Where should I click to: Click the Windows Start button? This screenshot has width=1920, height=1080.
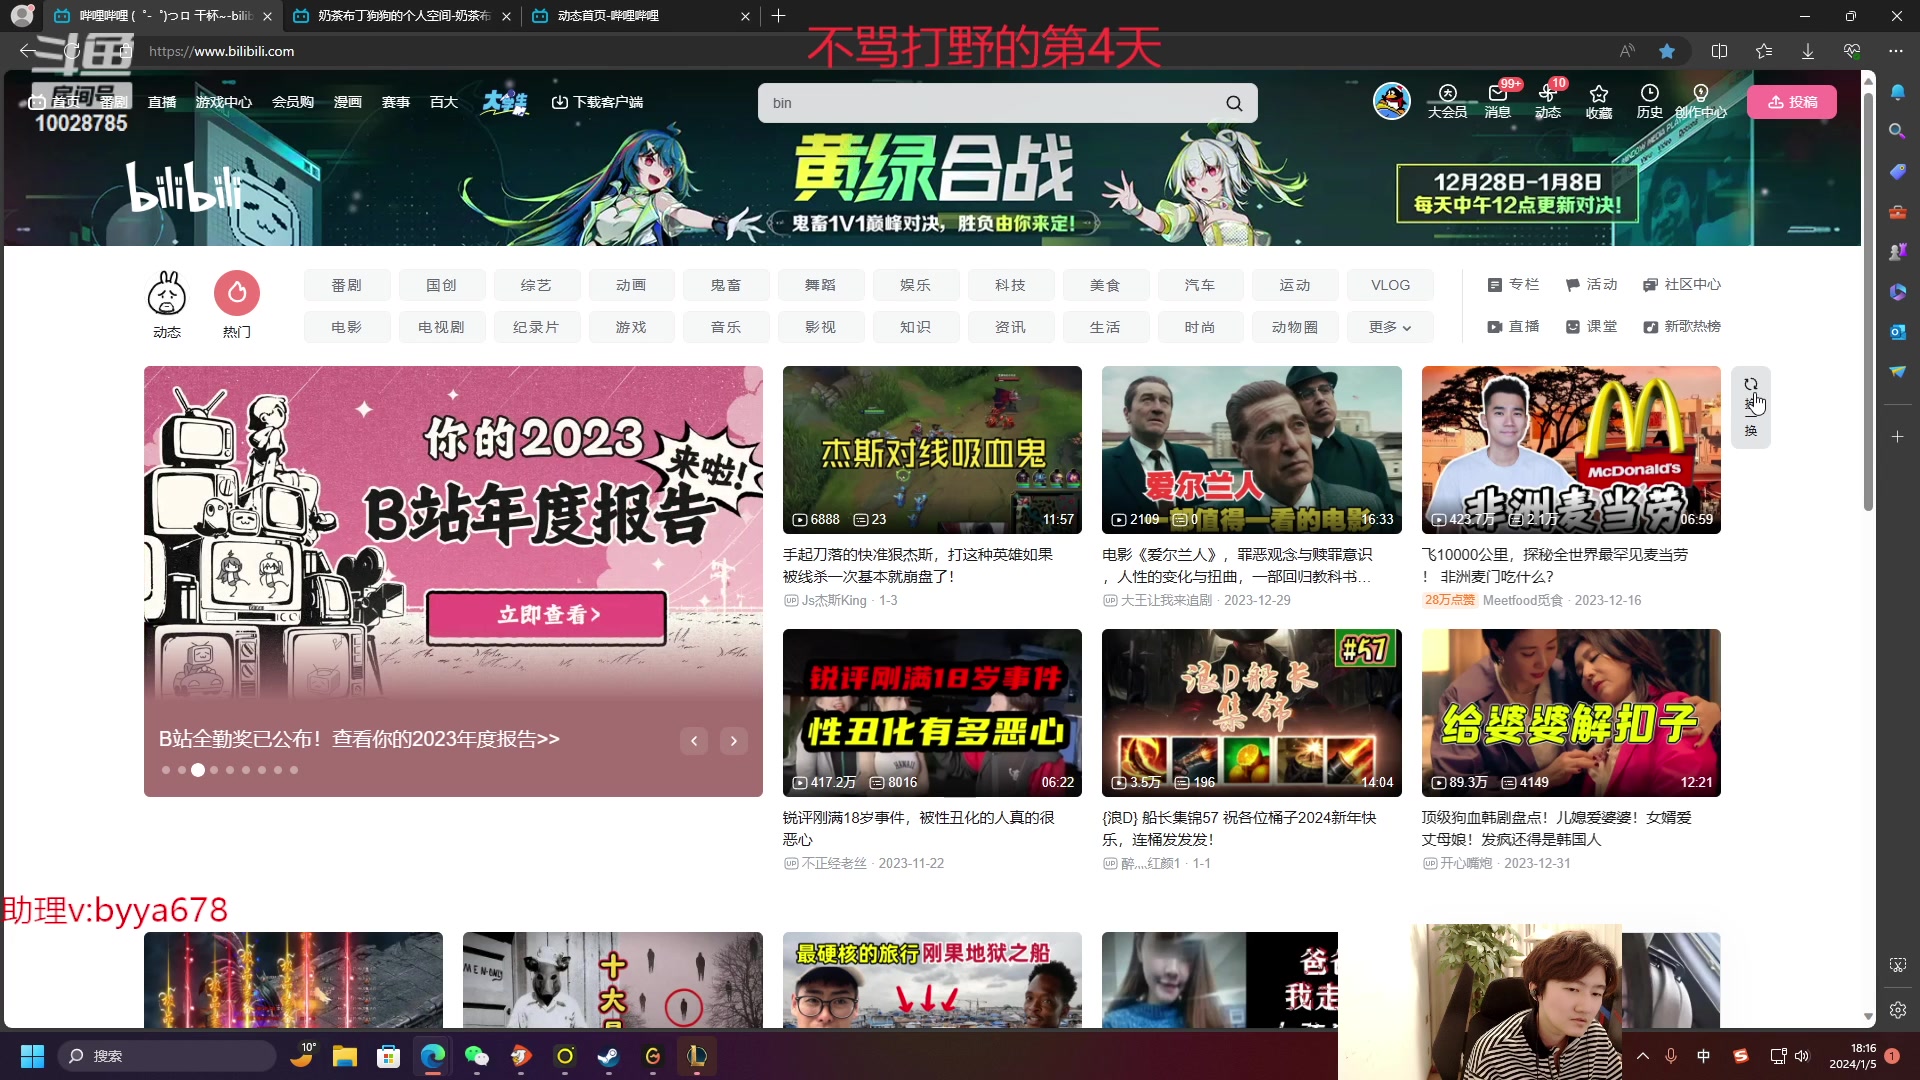32,1056
